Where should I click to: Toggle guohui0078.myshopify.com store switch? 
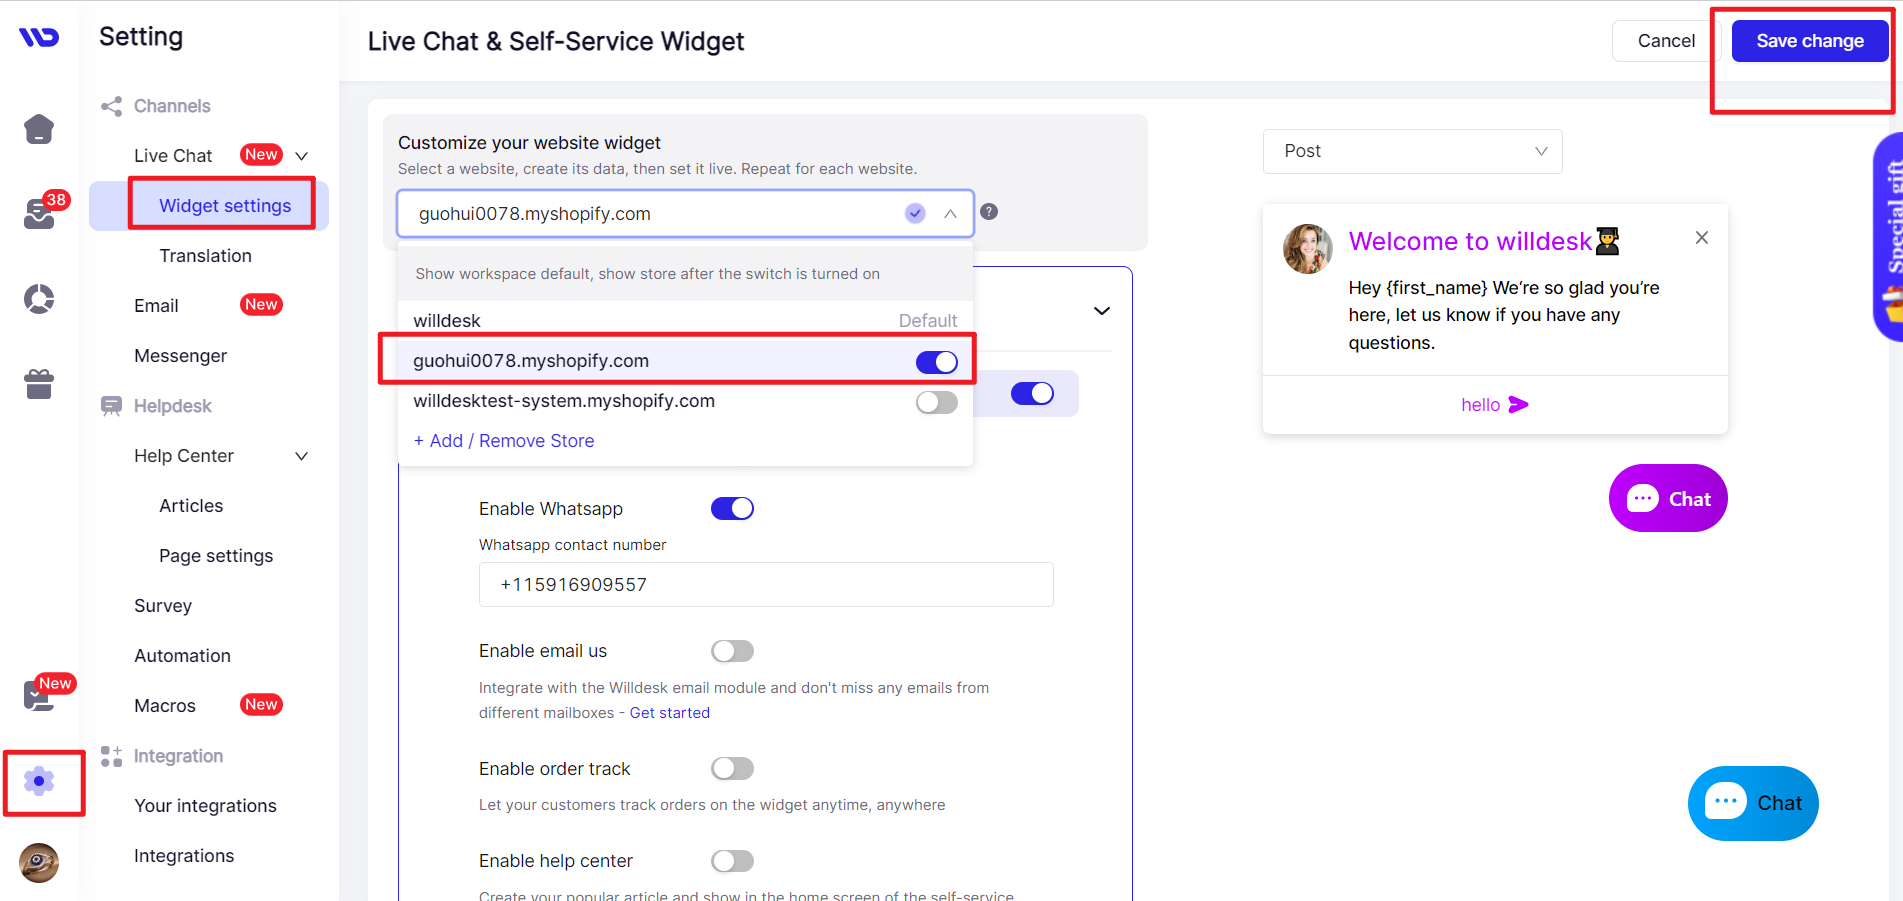tap(937, 362)
